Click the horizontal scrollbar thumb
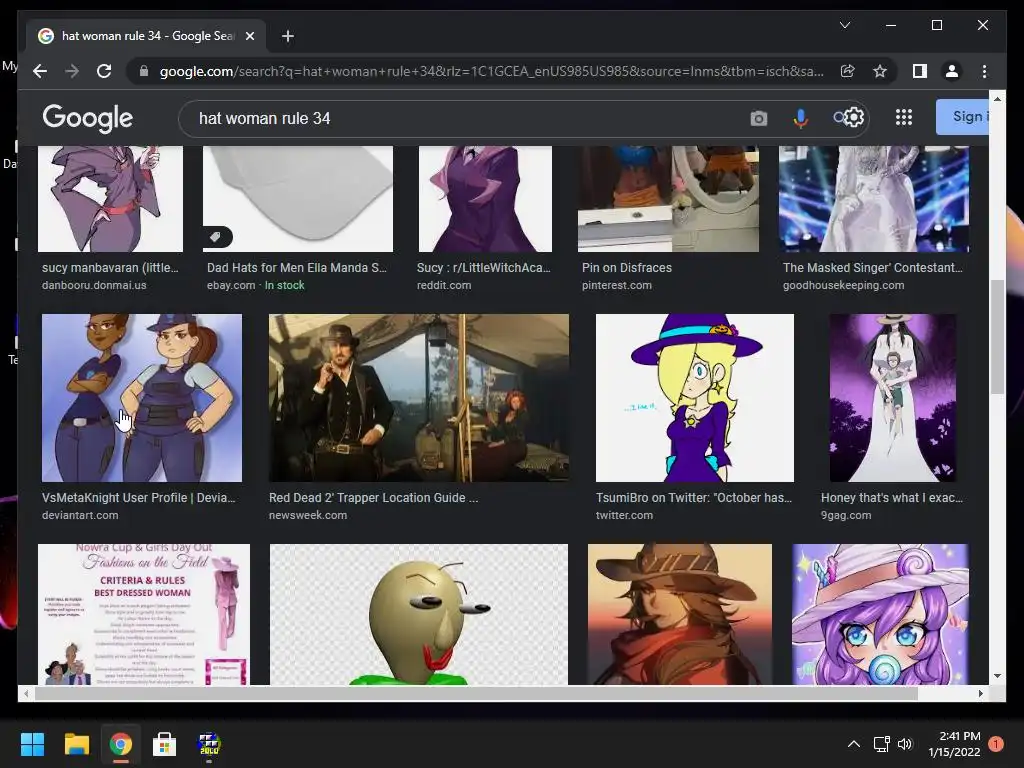 coord(476,694)
